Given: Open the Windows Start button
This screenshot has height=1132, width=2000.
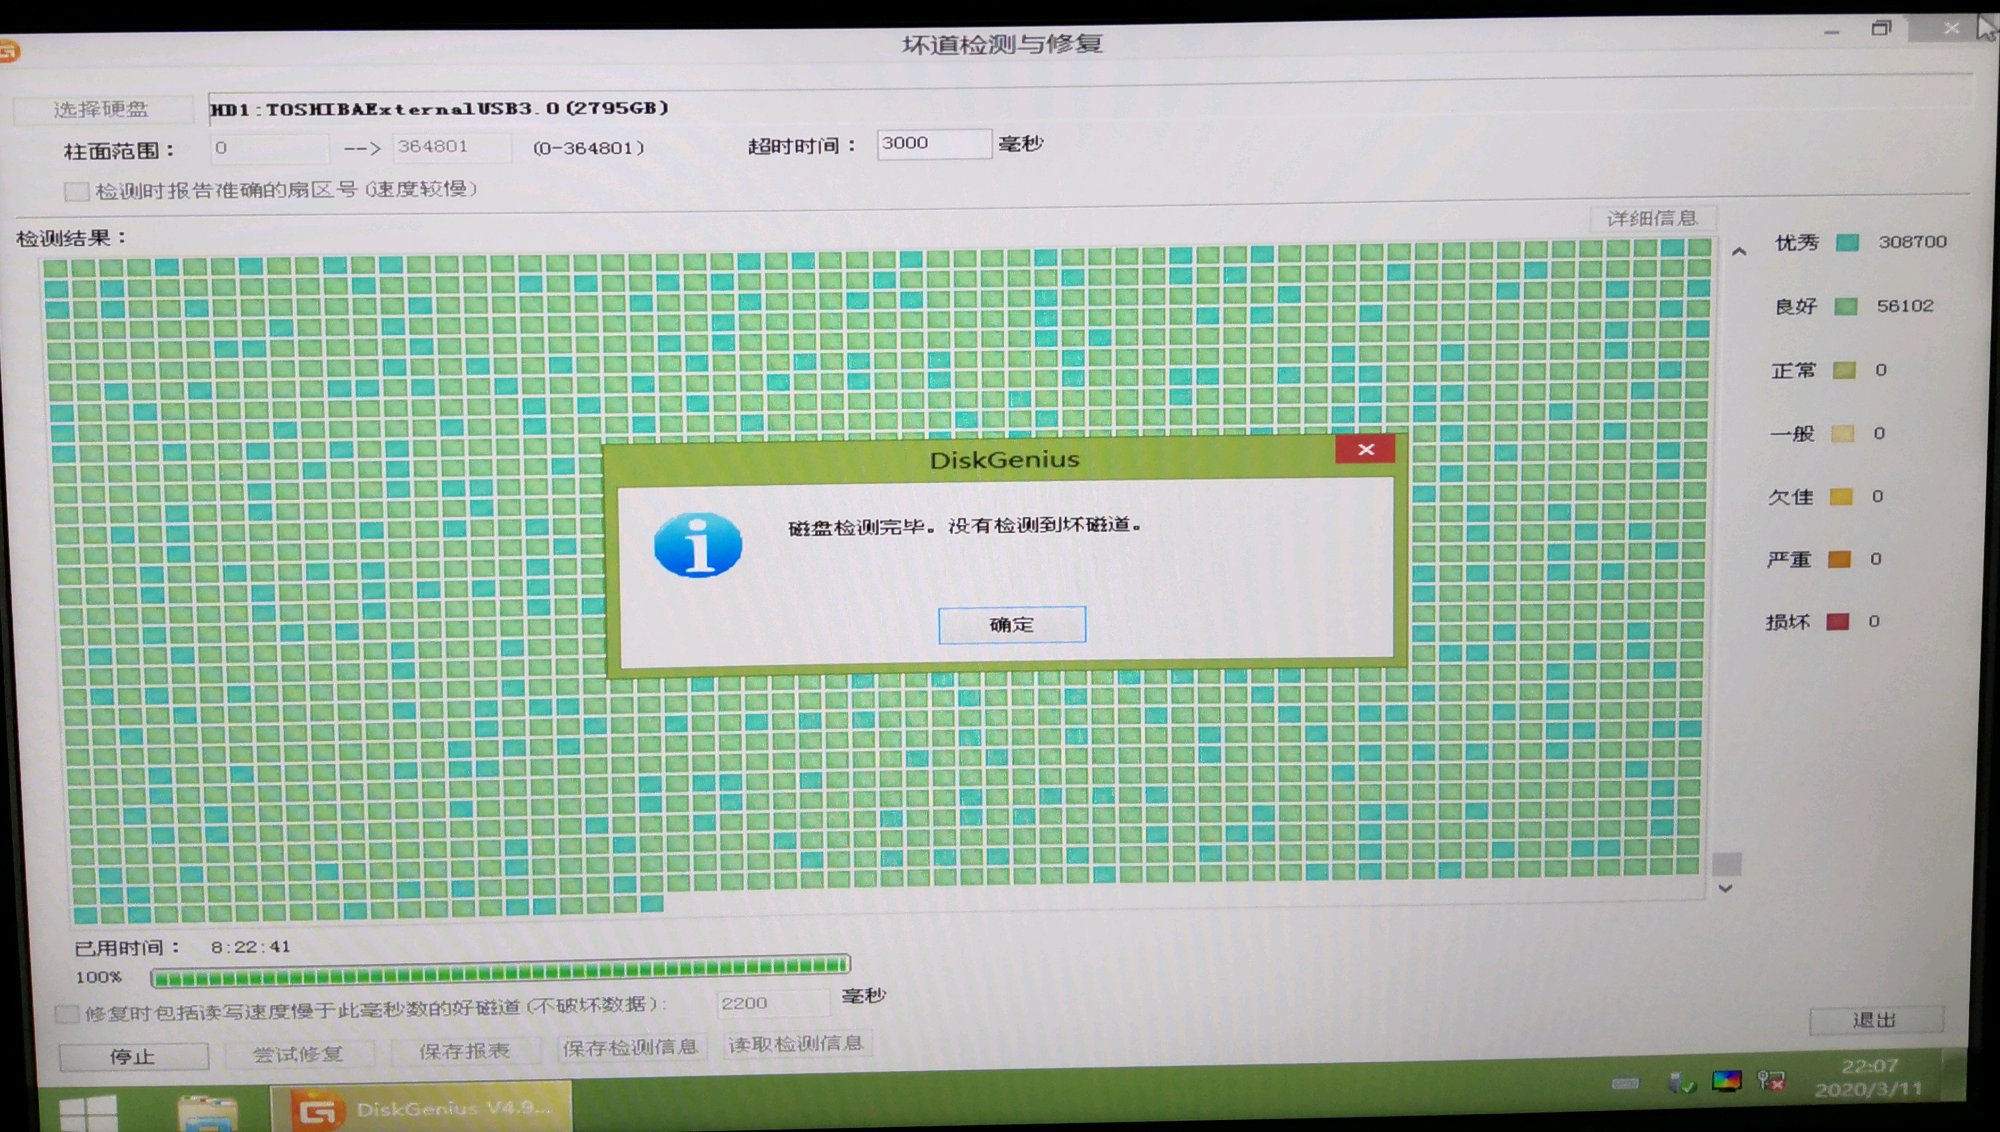Looking at the screenshot, I should (x=88, y=1113).
